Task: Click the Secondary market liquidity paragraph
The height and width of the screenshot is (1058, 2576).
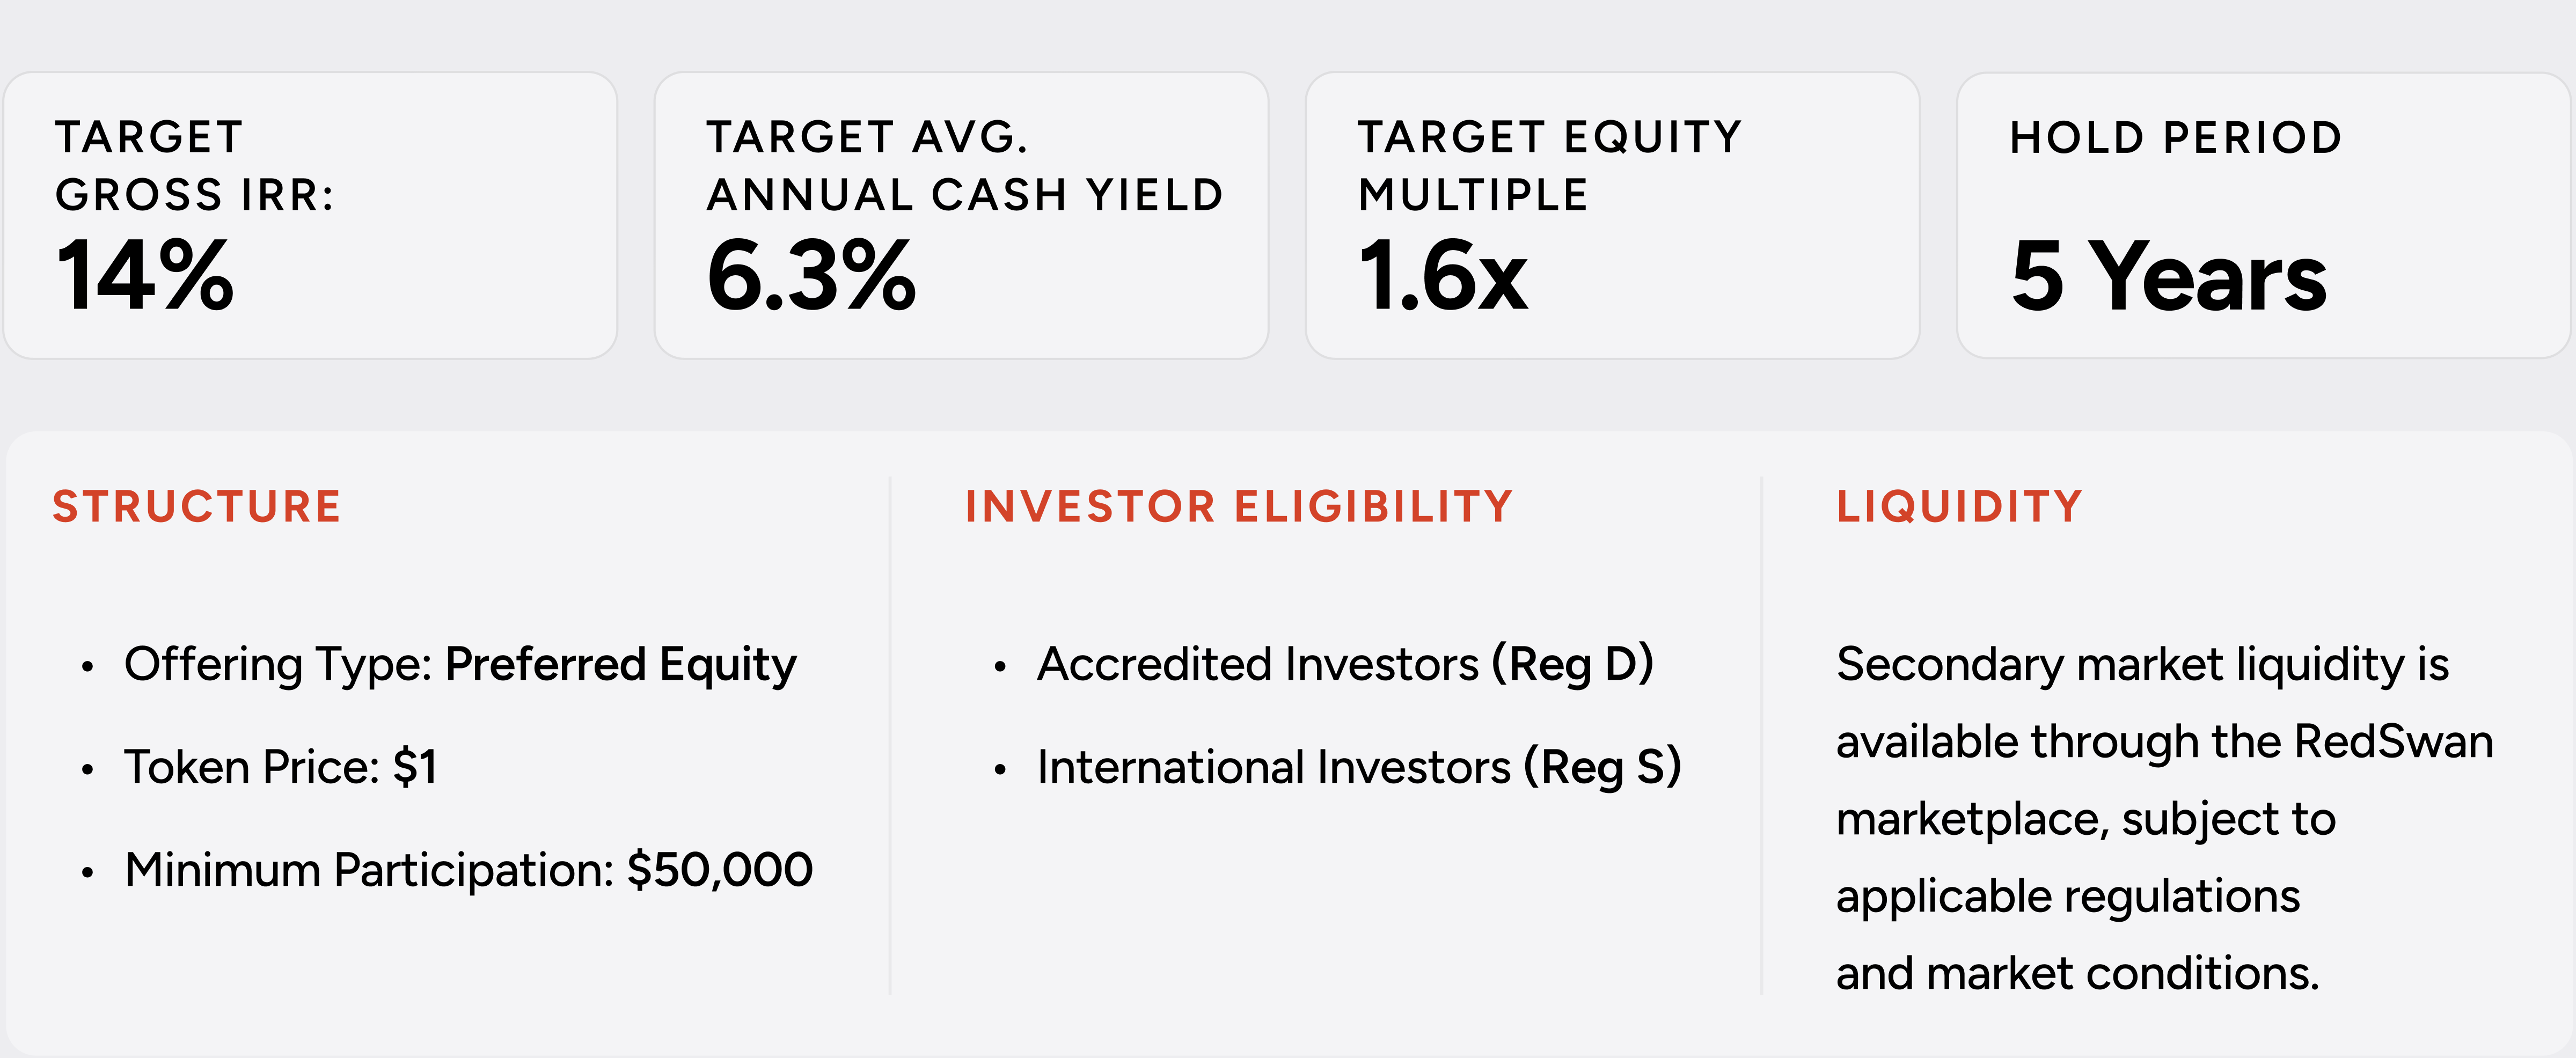Action: 2165,818
